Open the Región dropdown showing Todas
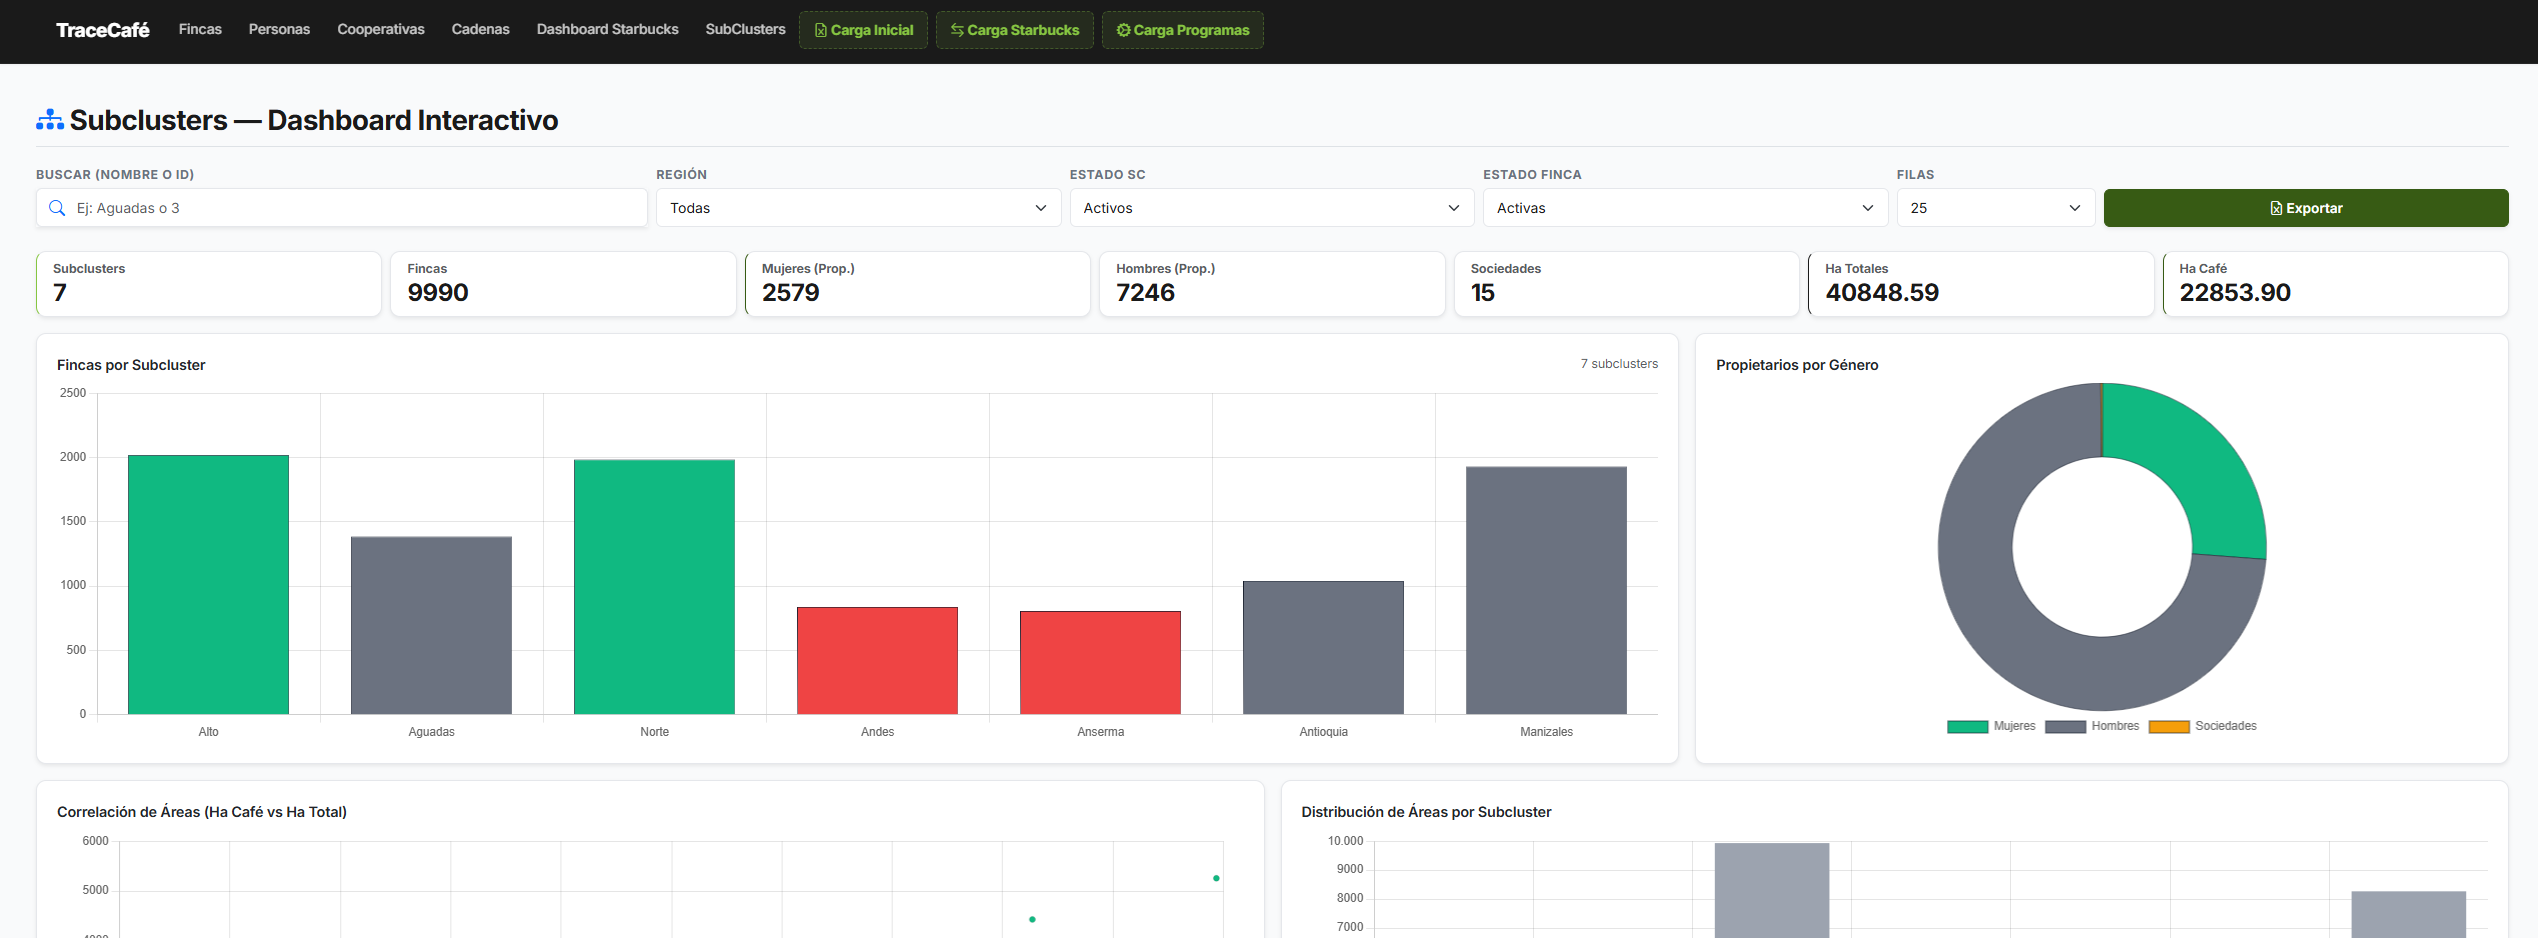The width and height of the screenshot is (2538, 938). coord(858,208)
